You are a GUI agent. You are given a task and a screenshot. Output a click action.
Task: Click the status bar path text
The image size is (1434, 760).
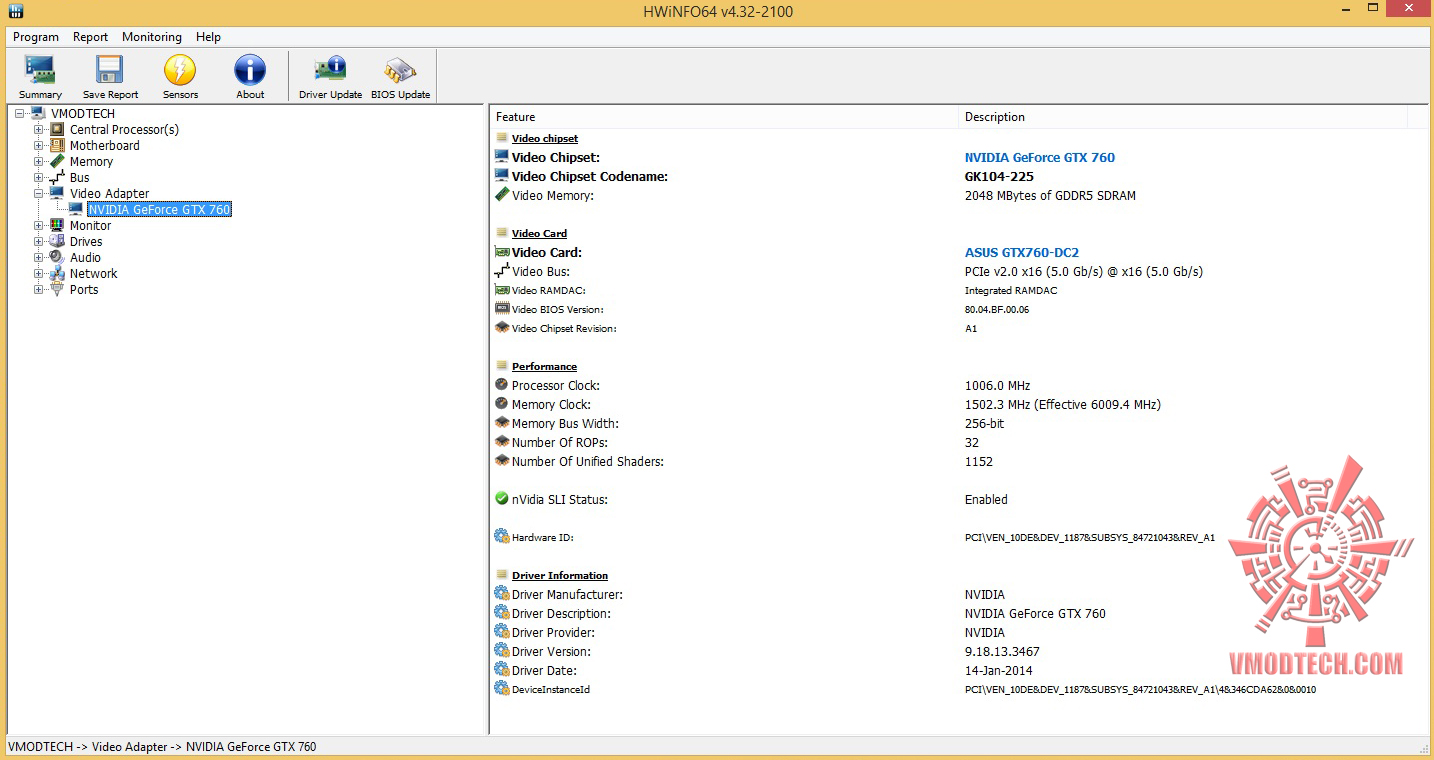[162, 746]
